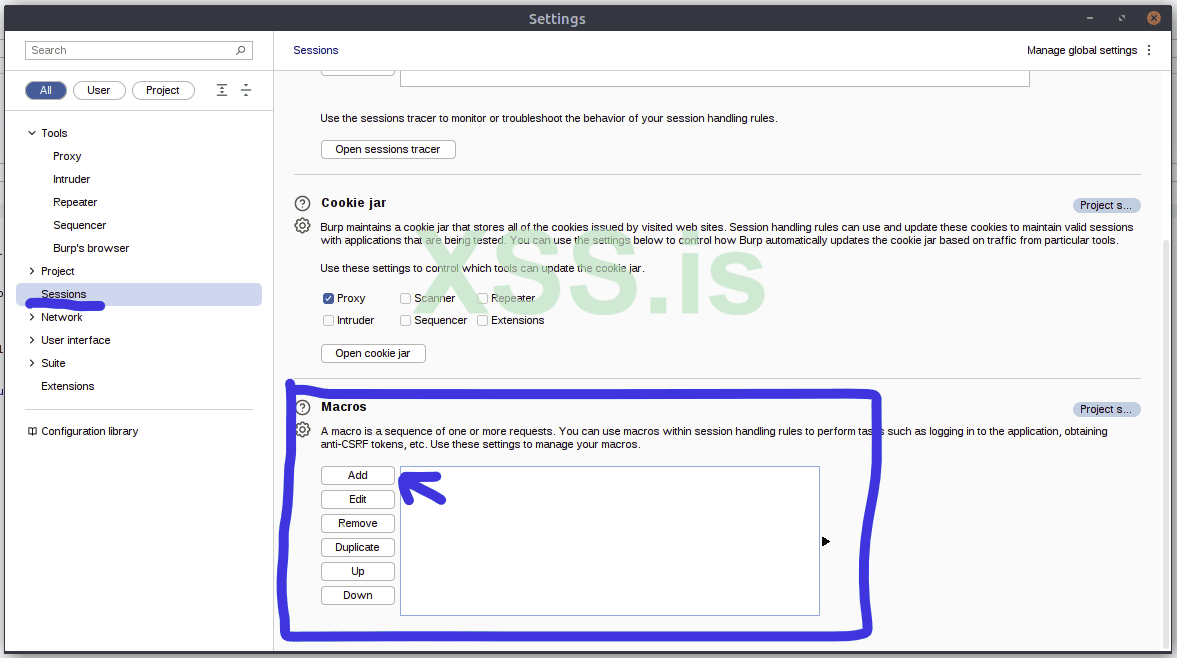The image size is (1177, 658).
Task: Enable the Scanner cookie jar checkbox
Action: [x=405, y=299]
